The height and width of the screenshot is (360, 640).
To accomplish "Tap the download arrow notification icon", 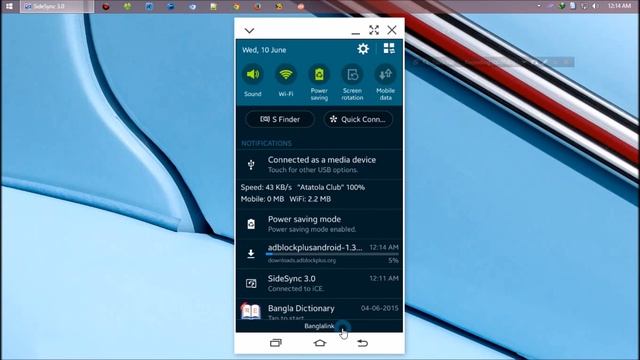I will [251, 253].
